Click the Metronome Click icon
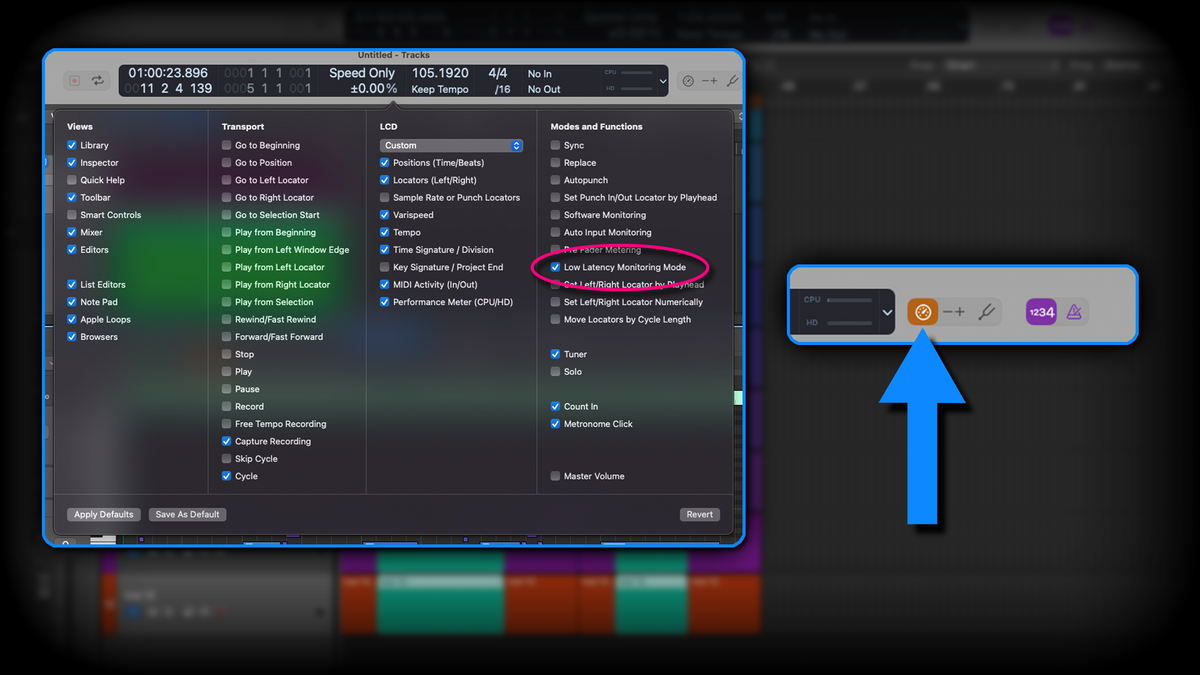 pyautogui.click(x=1073, y=312)
